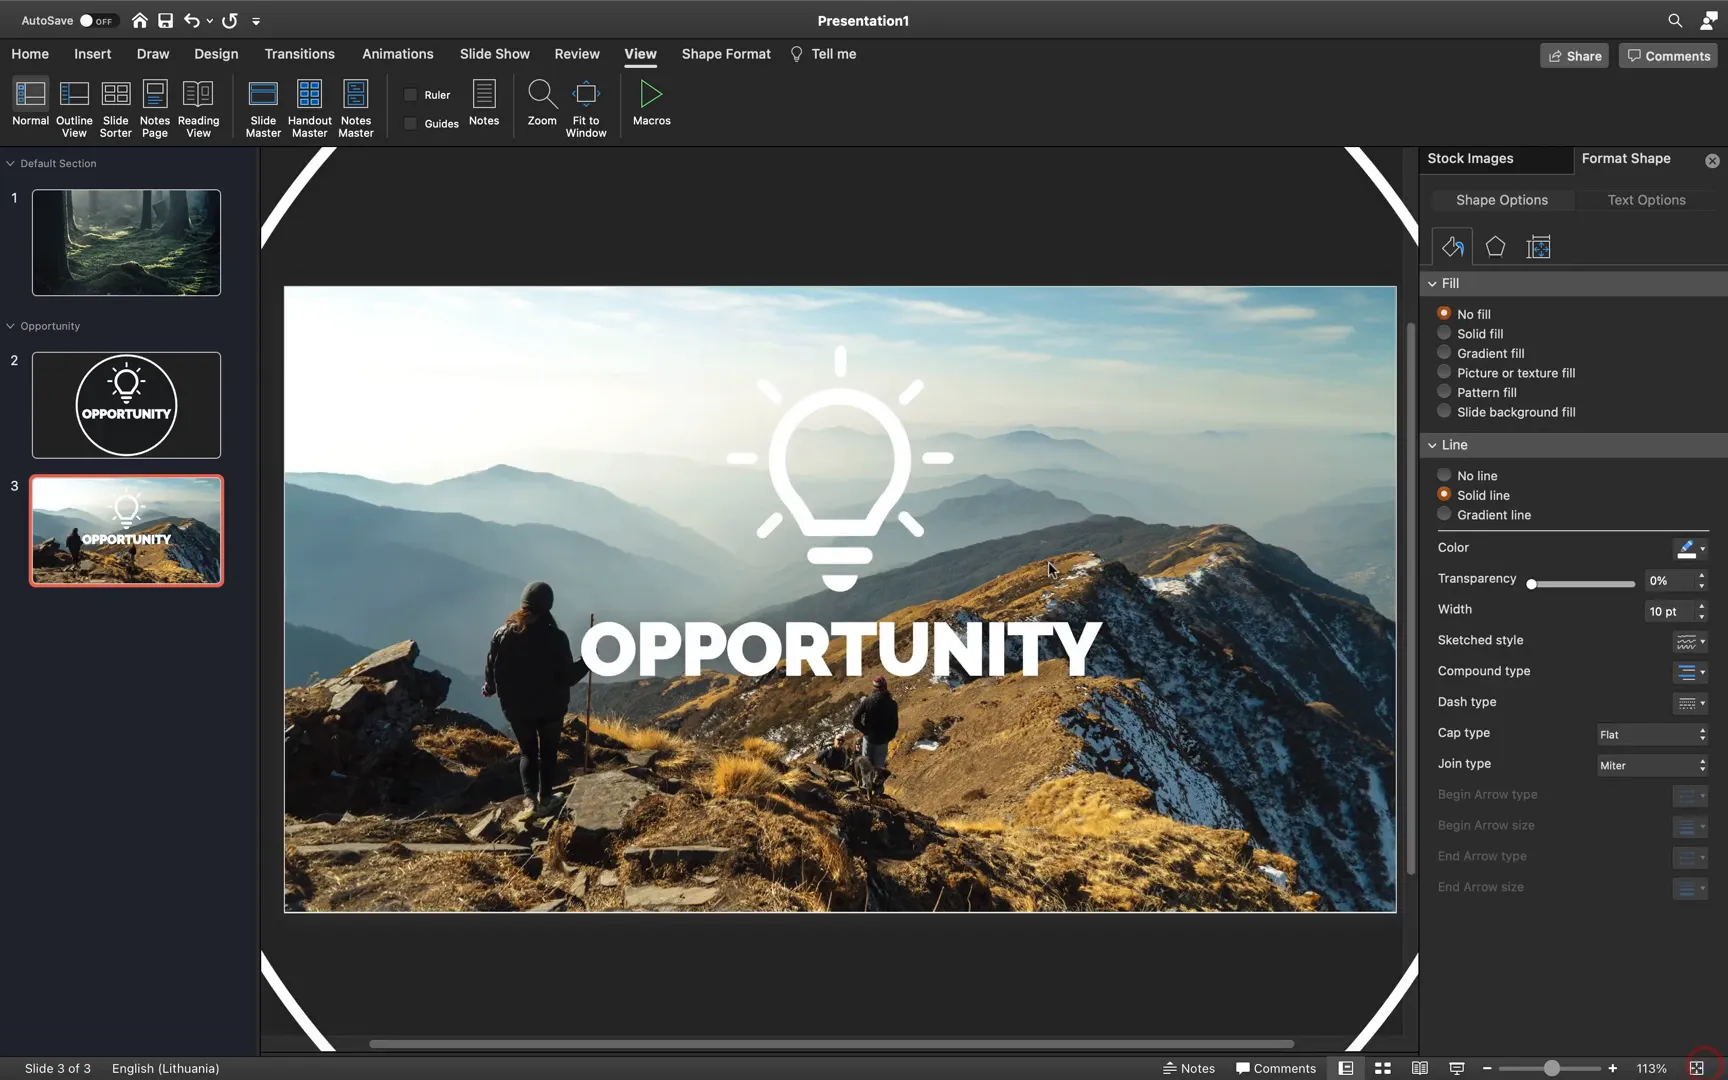Screen dimensions: 1728x1080
Task: Collapse the Line section
Action: click(1432, 445)
